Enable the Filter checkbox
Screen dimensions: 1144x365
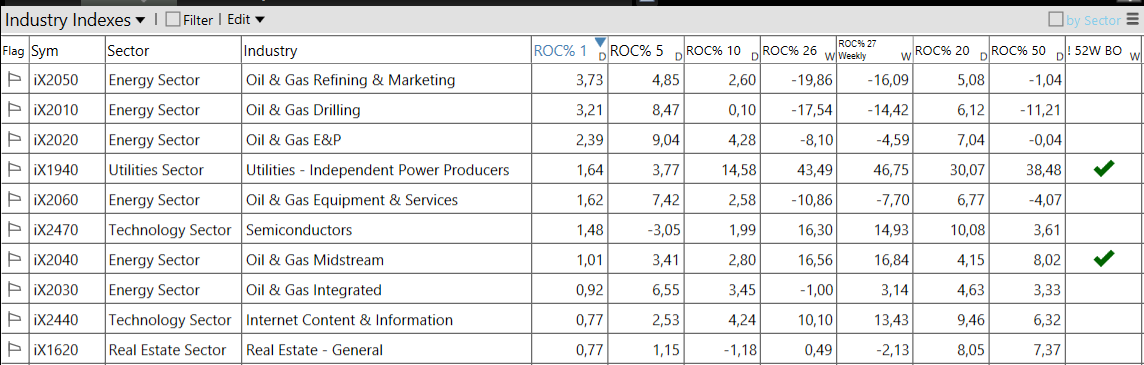173,20
